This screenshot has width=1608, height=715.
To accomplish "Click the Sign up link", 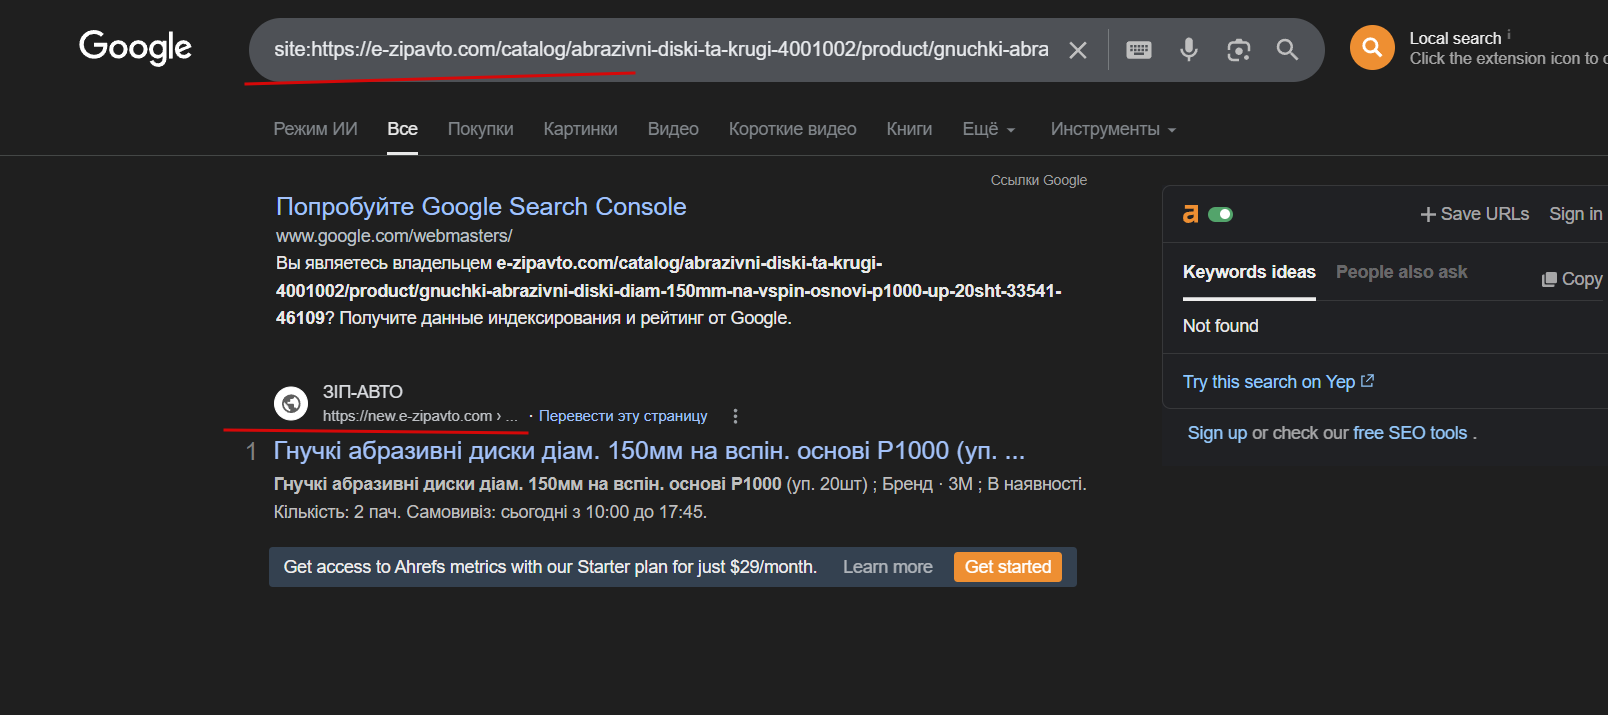I will (x=1217, y=433).
